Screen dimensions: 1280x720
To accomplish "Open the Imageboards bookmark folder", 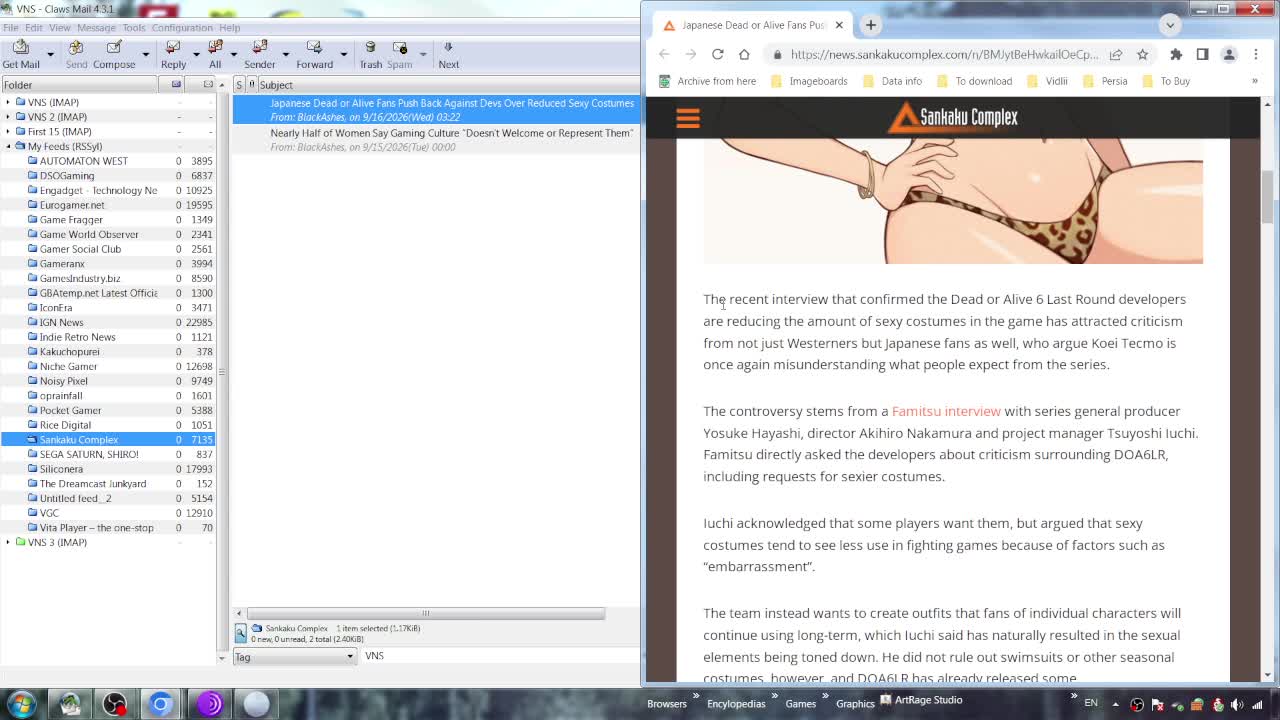I will (x=809, y=81).
